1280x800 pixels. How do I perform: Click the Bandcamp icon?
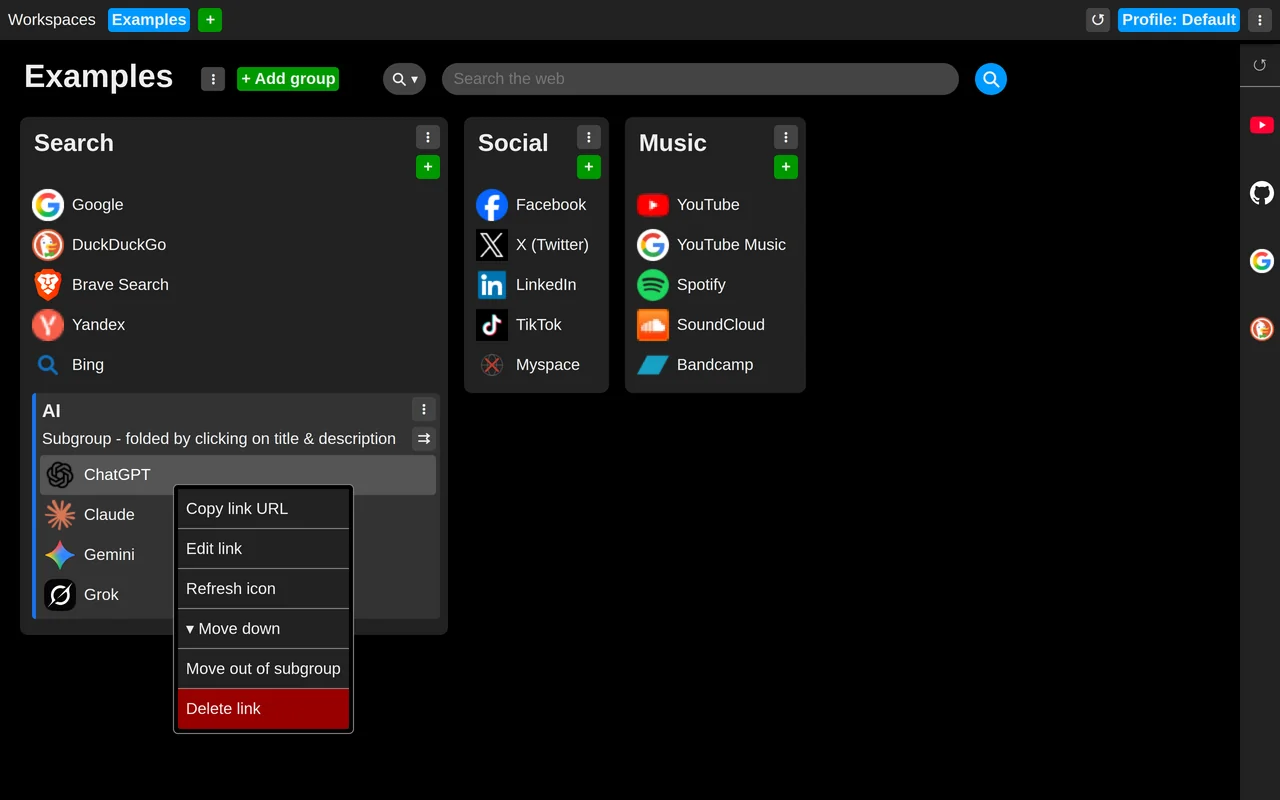[653, 365]
